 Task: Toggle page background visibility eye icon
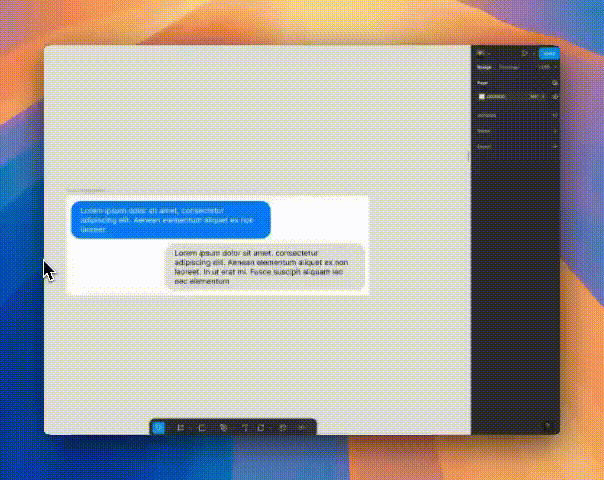point(555,97)
